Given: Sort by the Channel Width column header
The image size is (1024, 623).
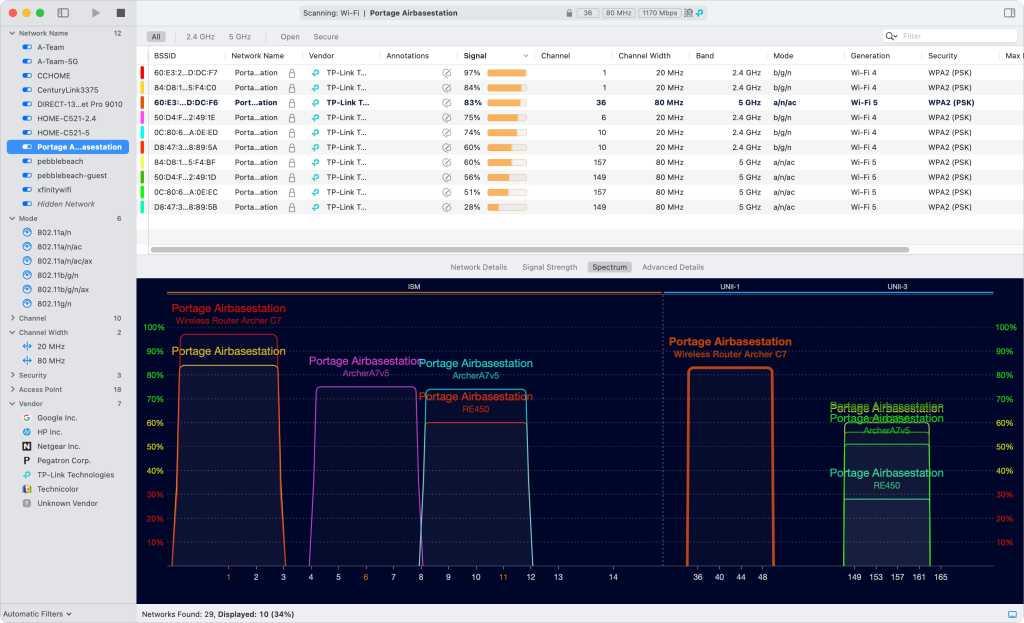Looking at the screenshot, I should 645,56.
